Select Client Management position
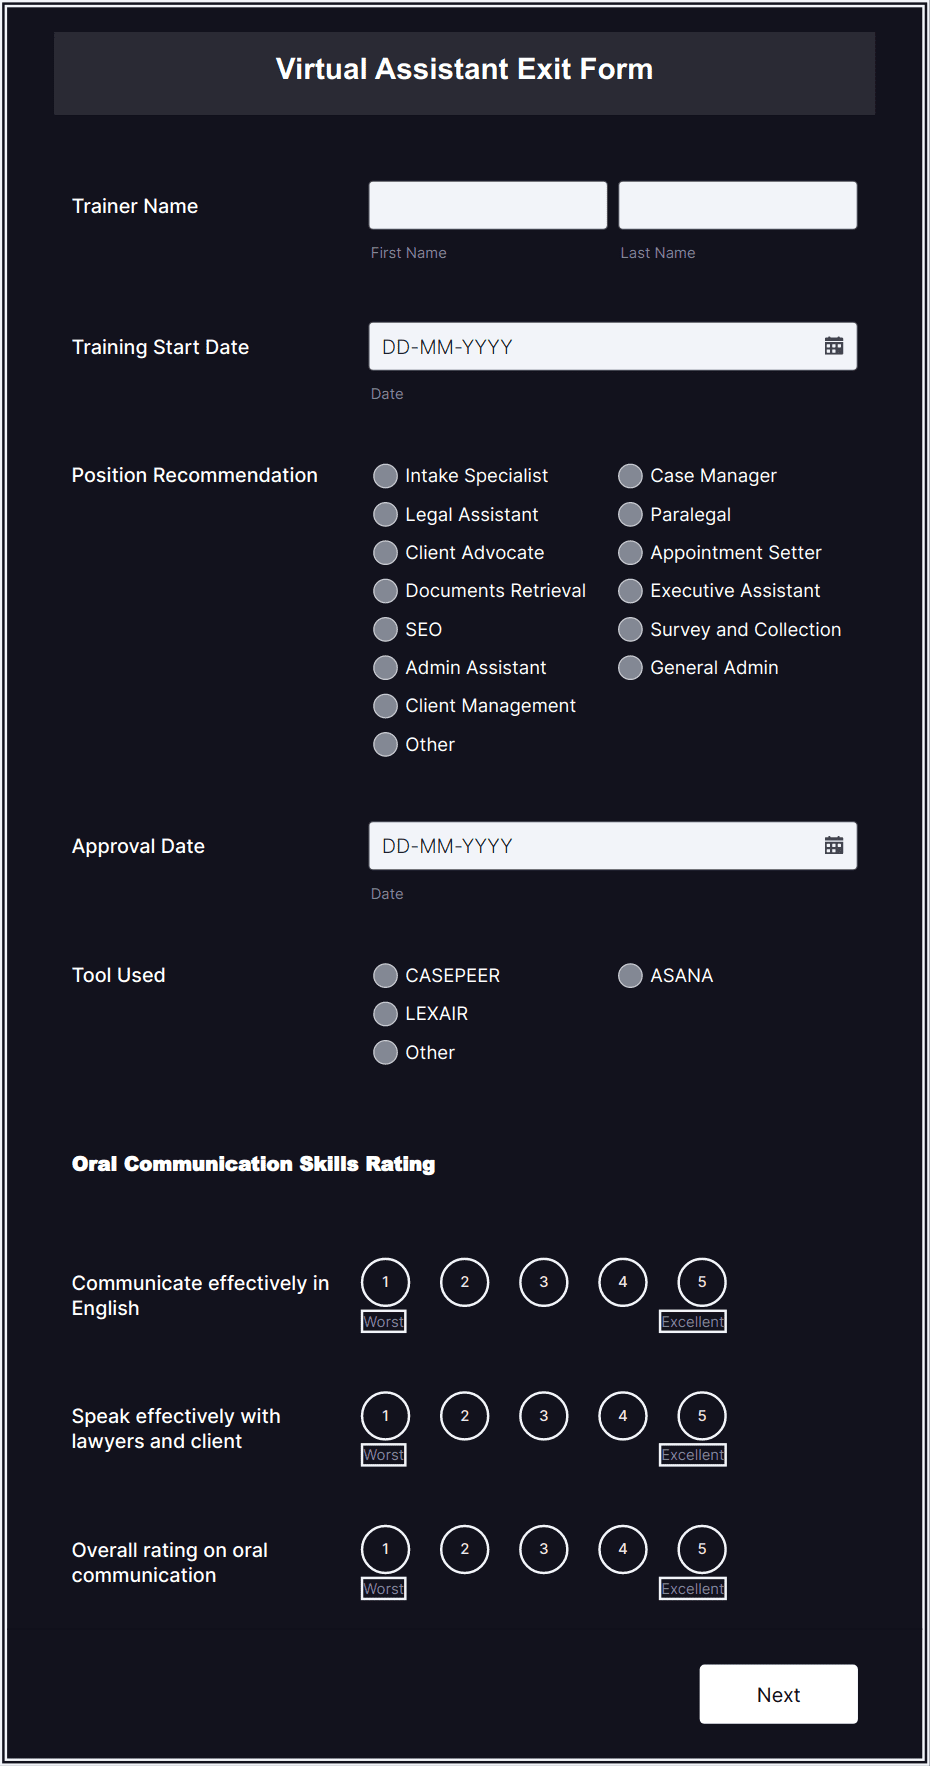The width and height of the screenshot is (930, 1766). click(x=385, y=706)
